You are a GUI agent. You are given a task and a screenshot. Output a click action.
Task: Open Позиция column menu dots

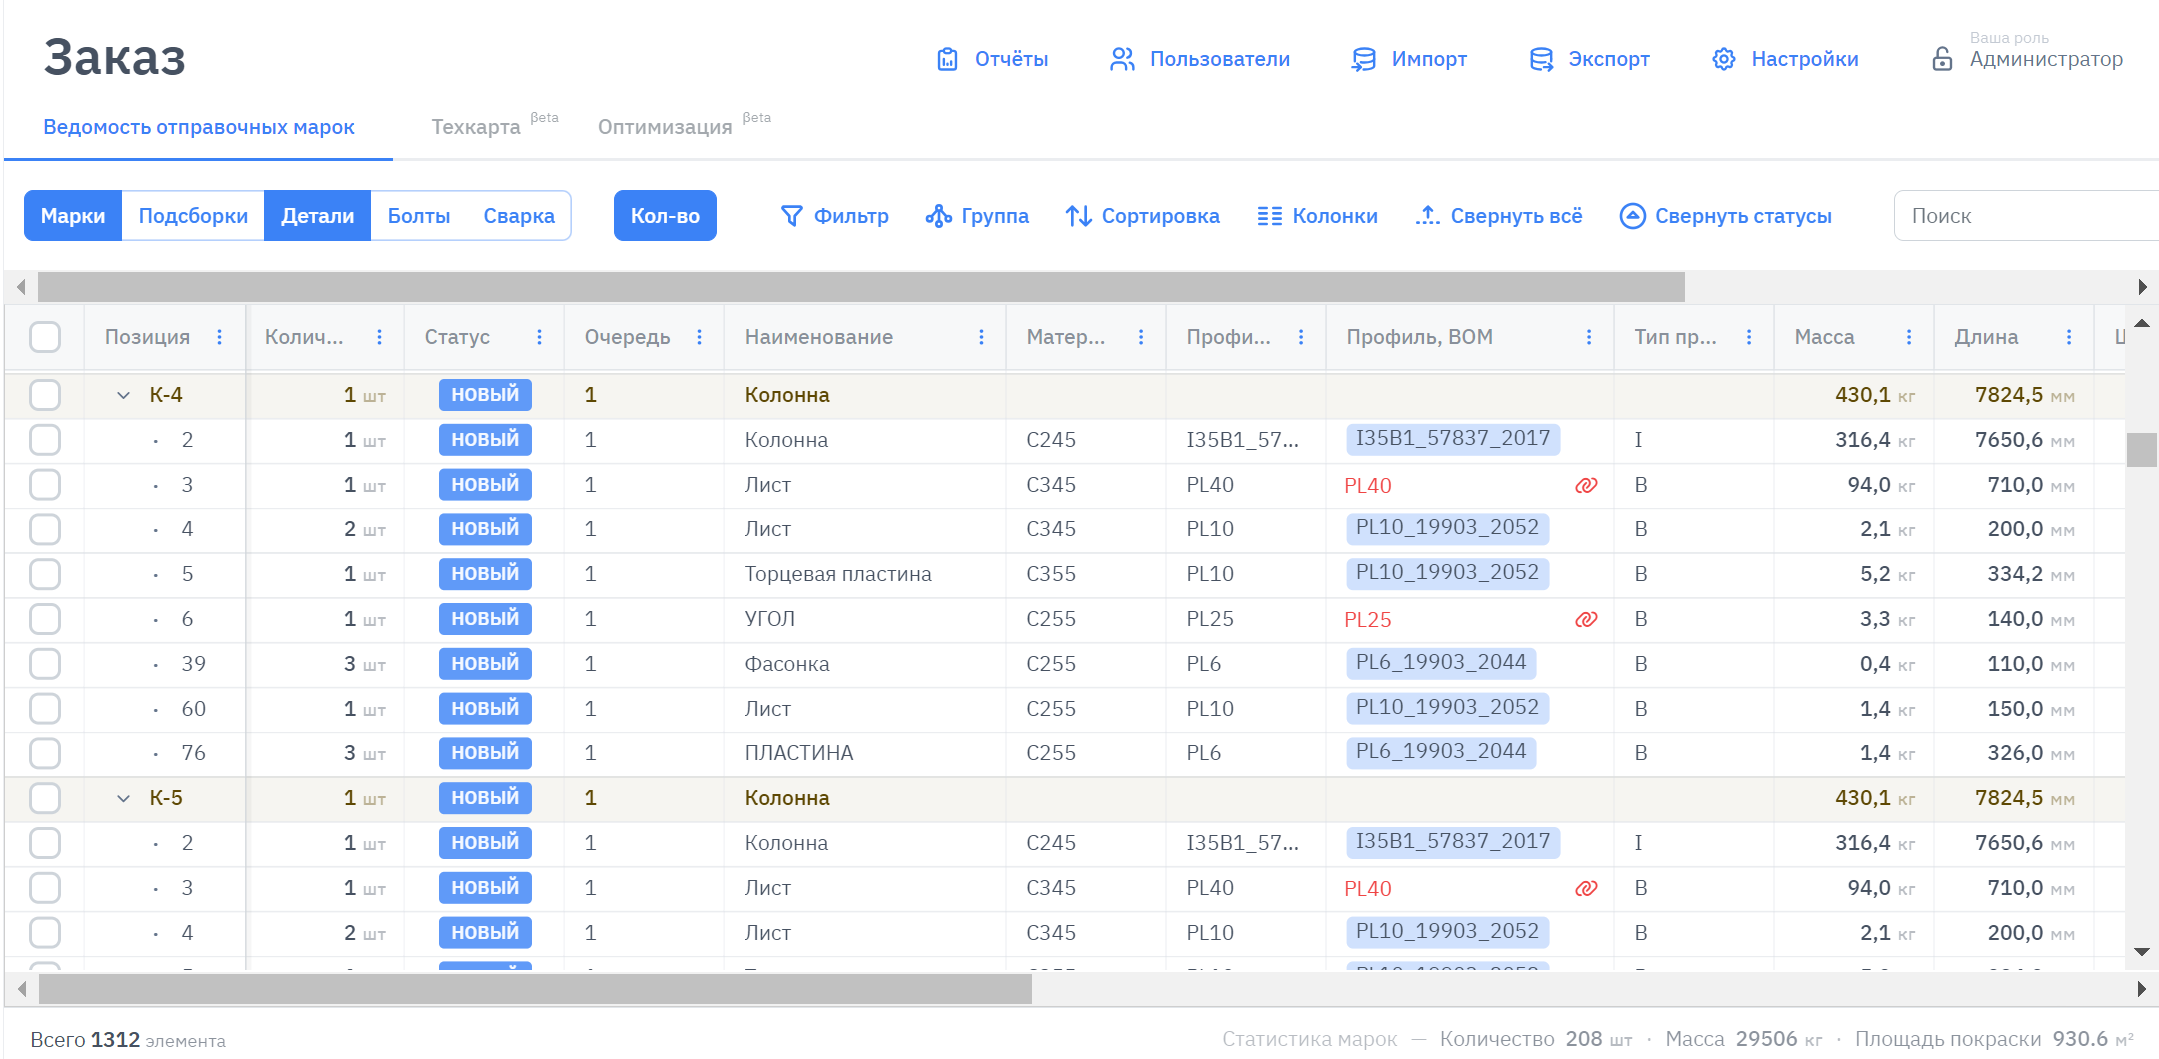[220, 337]
